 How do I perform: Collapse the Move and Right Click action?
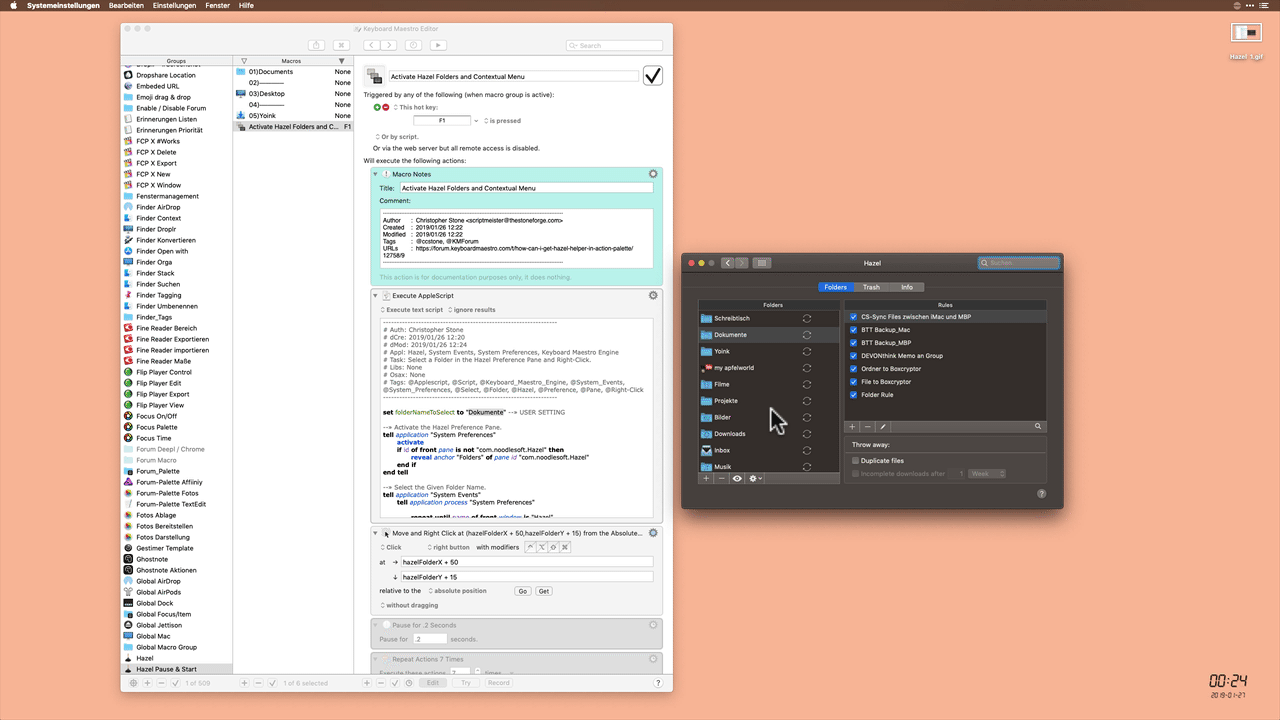[376, 534]
